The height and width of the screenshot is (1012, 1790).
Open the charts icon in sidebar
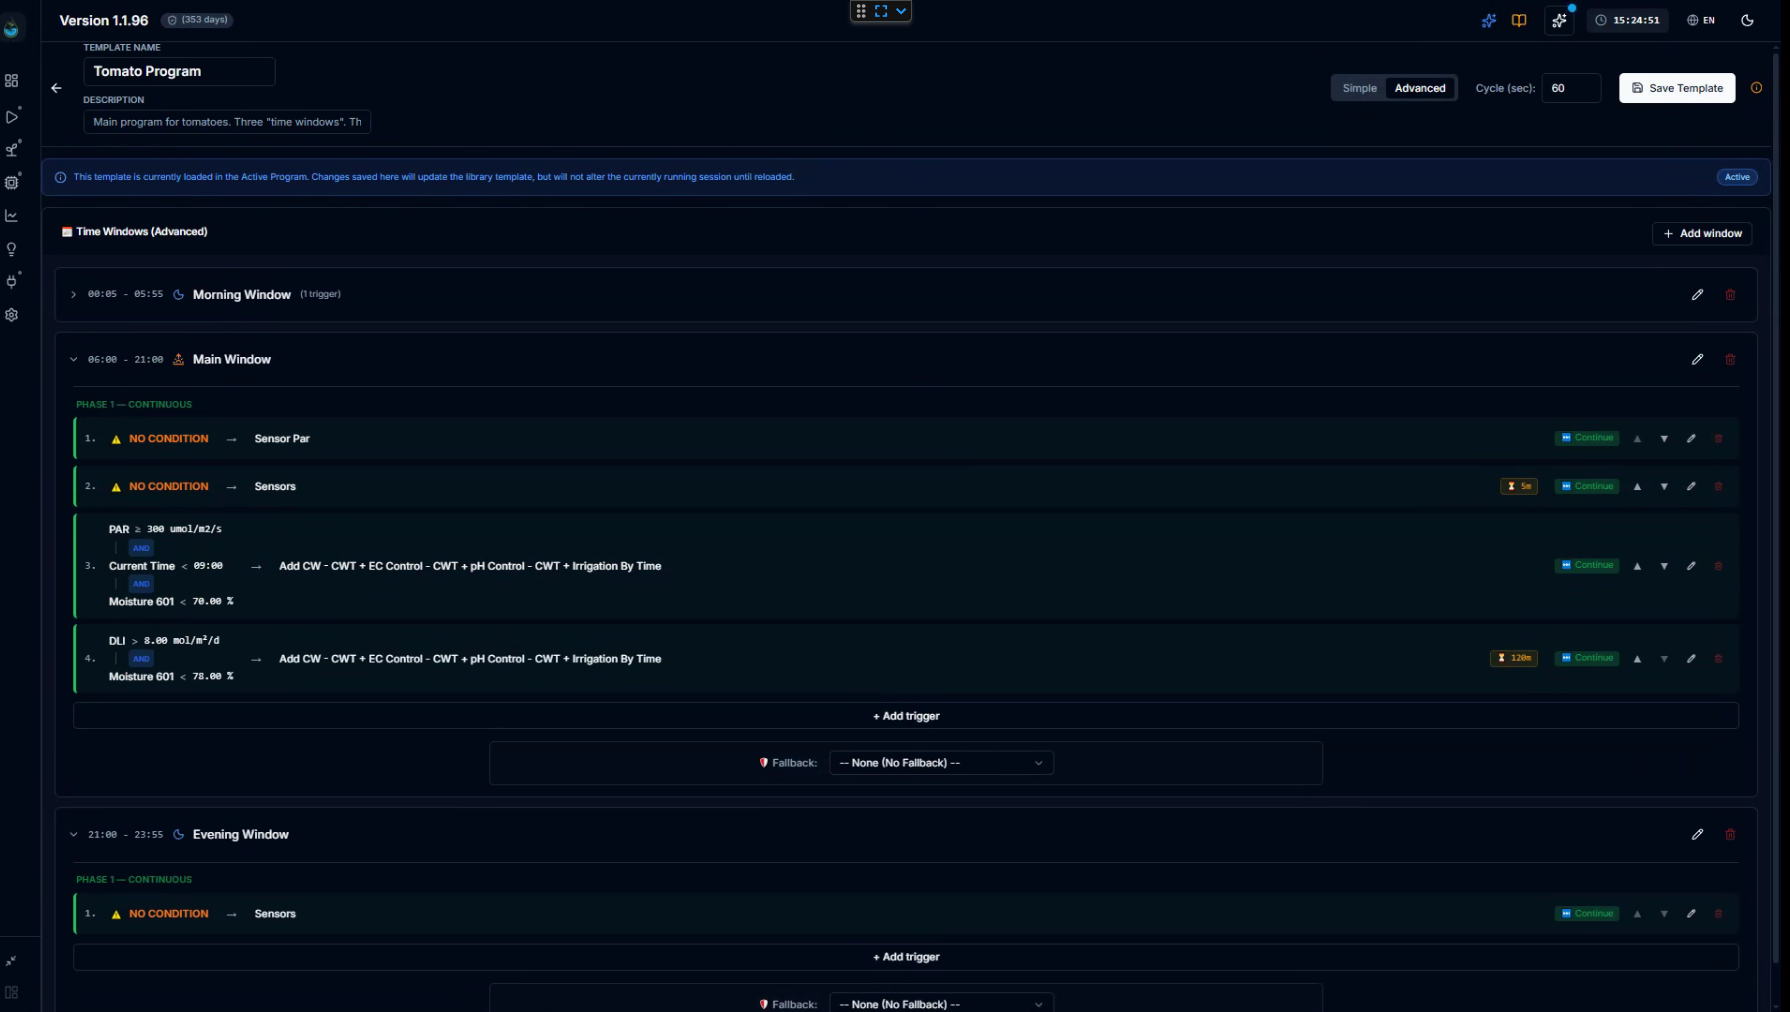pyautogui.click(x=12, y=216)
